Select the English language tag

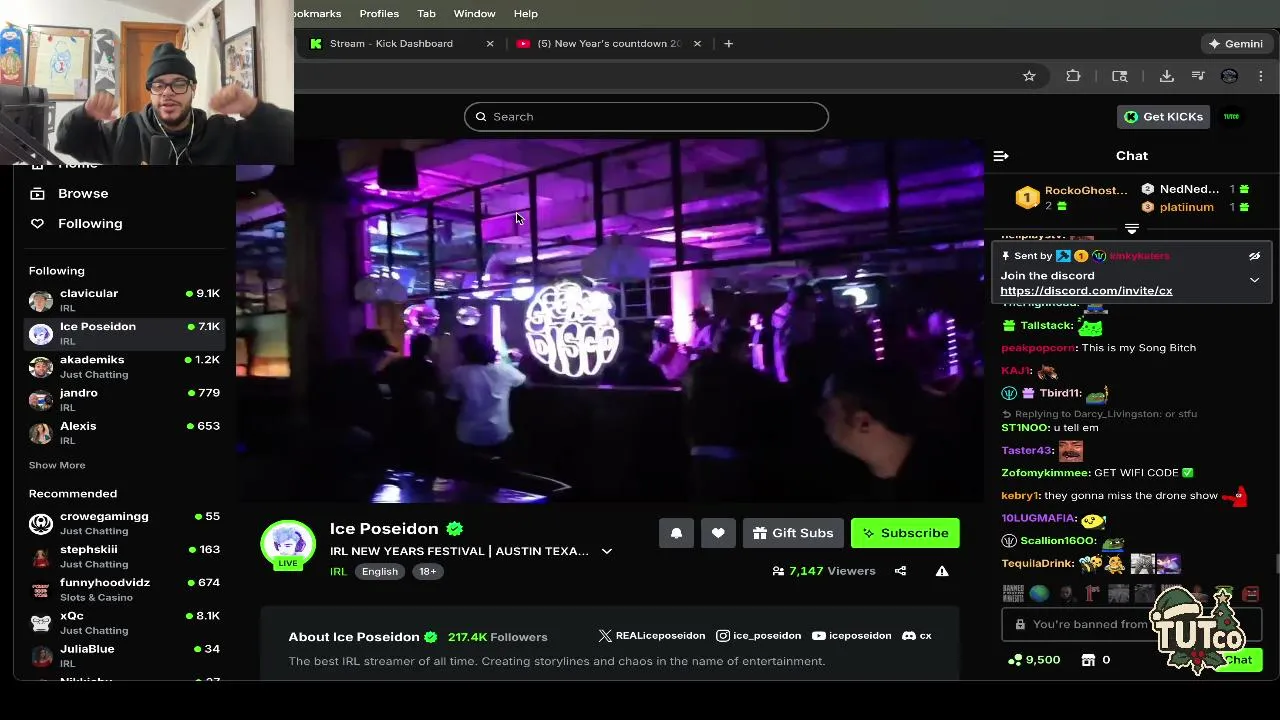[380, 572]
